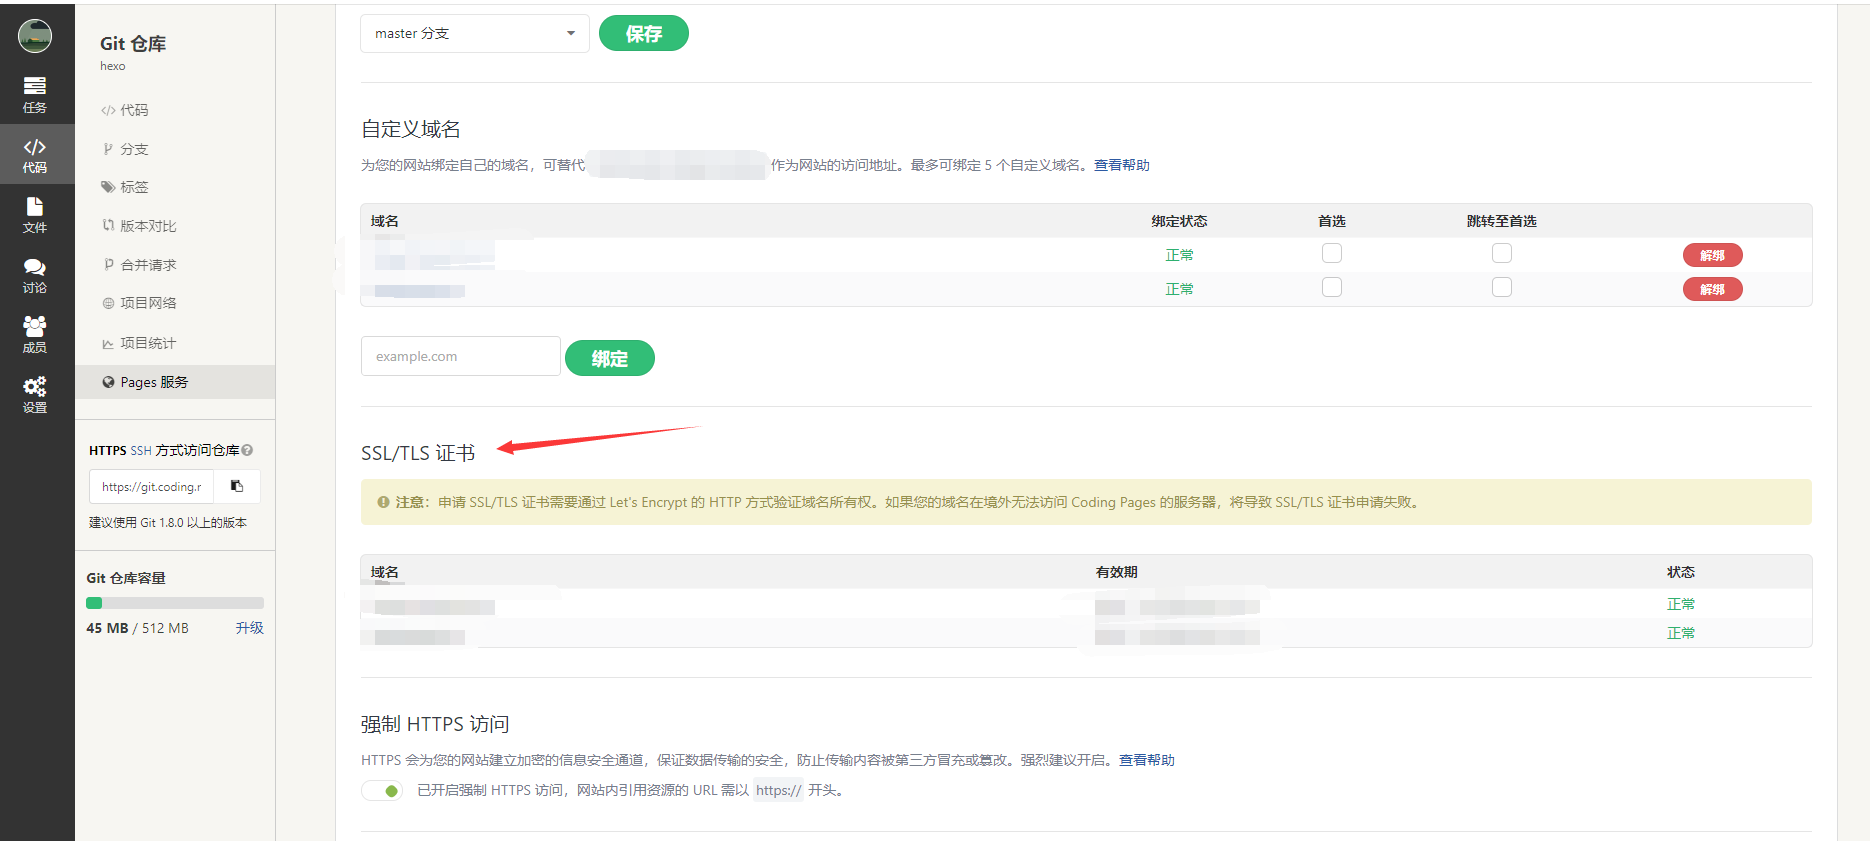The height and width of the screenshot is (841, 1870).
Task: Switch to HTTPS access method
Action: tap(108, 450)
